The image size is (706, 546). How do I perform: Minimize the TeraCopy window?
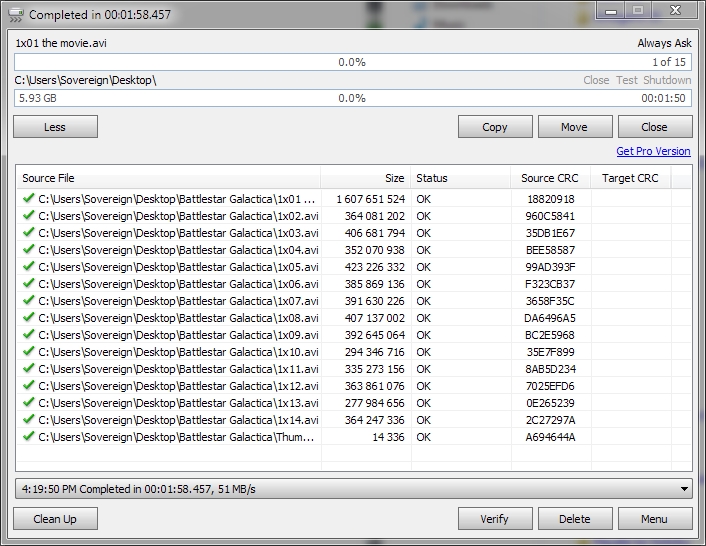click(x=611, y=10)
